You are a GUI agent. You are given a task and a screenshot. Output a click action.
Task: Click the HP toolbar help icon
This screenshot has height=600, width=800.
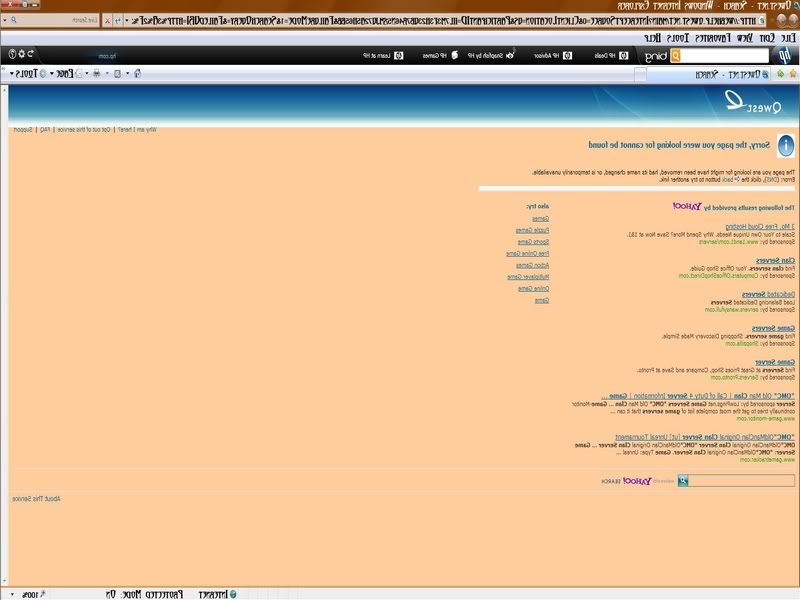12,54
